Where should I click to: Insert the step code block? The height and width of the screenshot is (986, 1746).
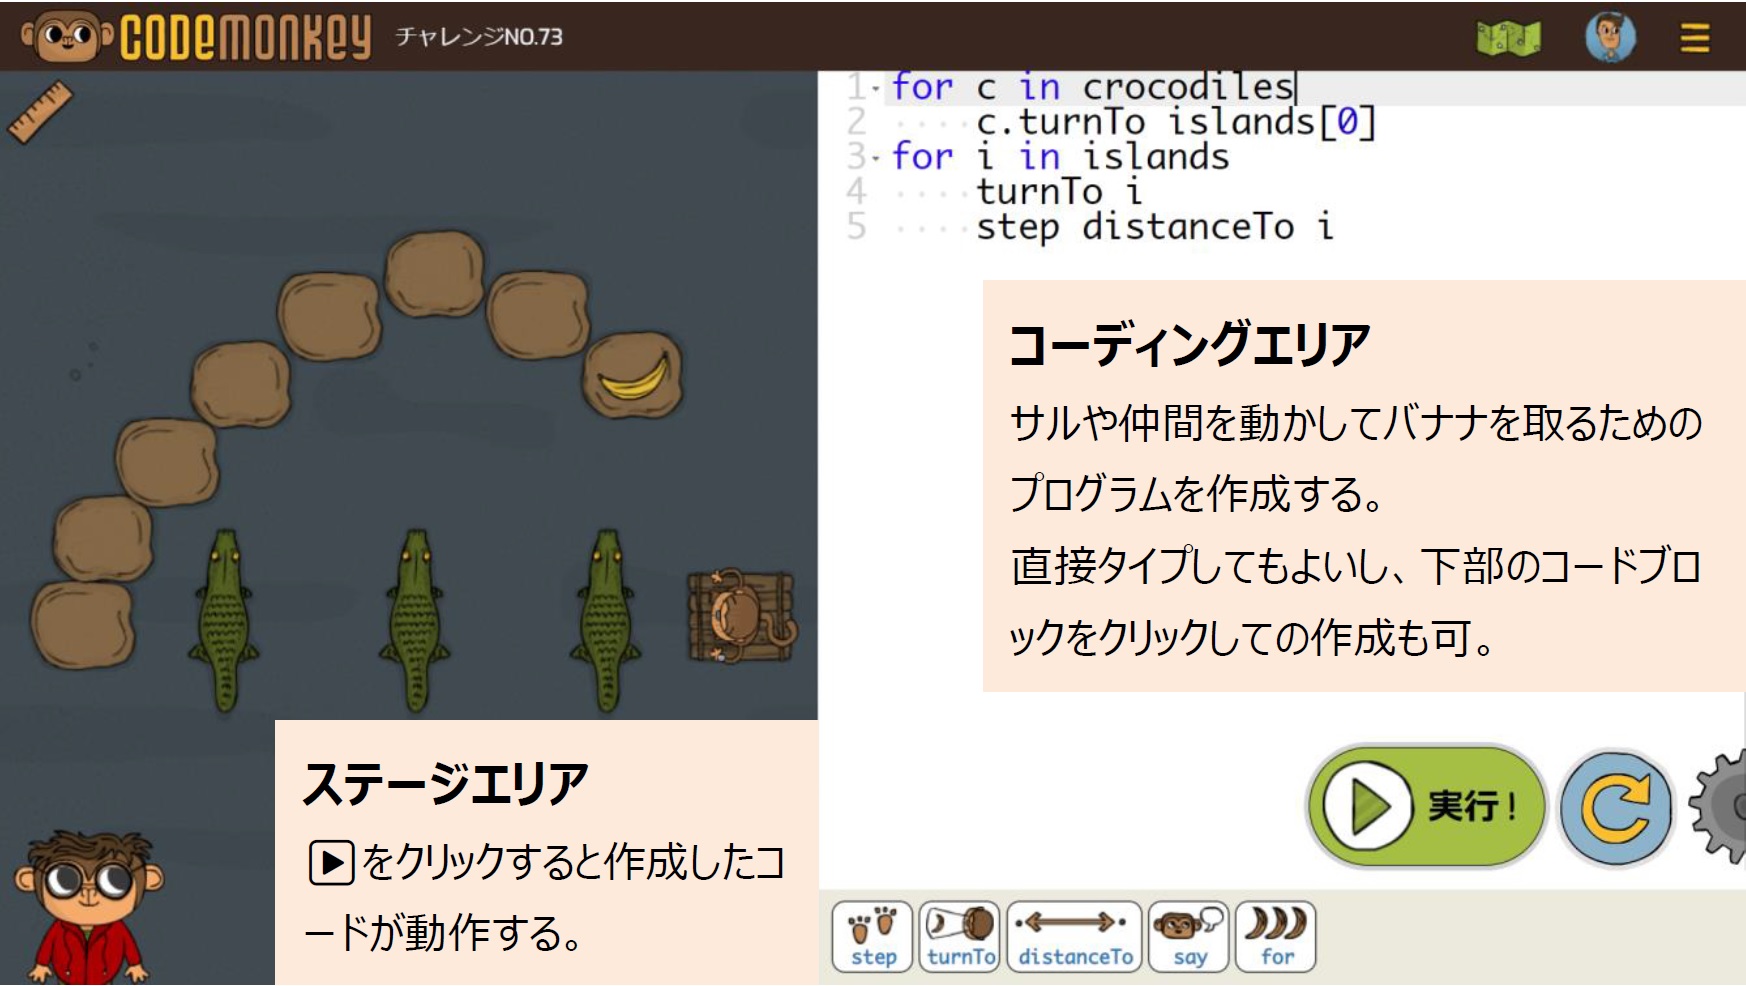click(x=873, y=937)
